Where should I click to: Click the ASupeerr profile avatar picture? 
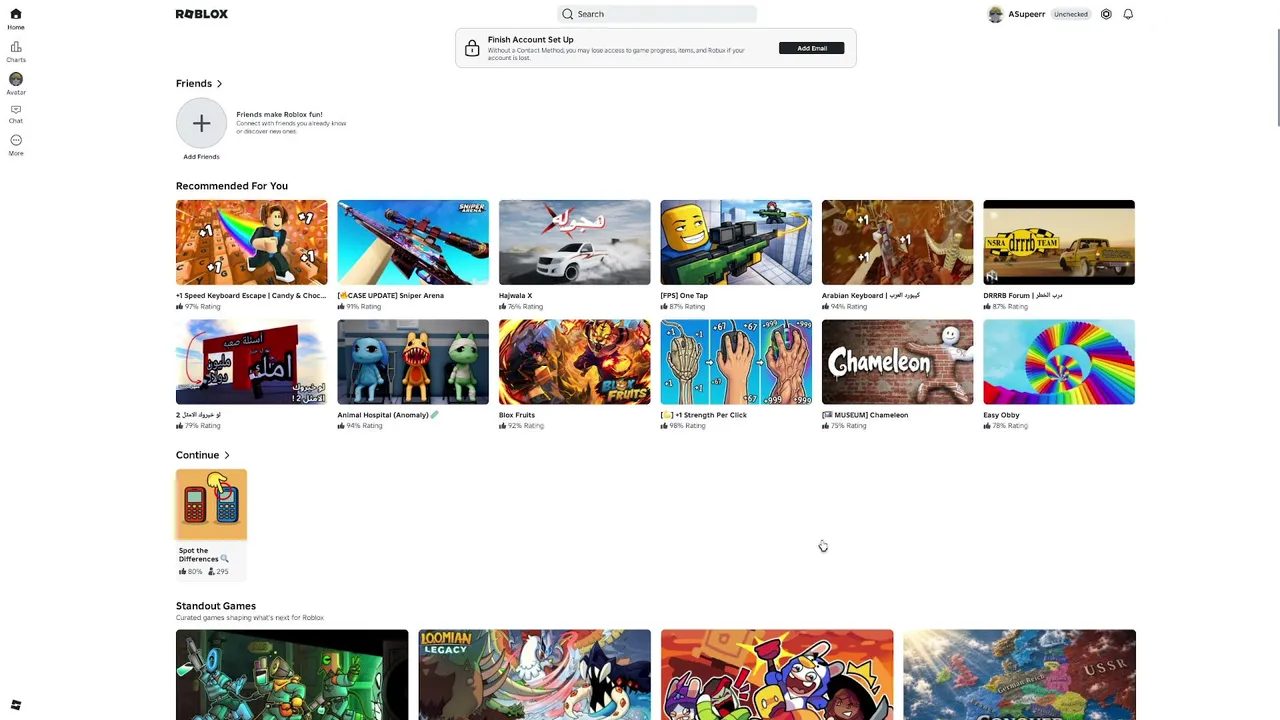click(995, 14)
